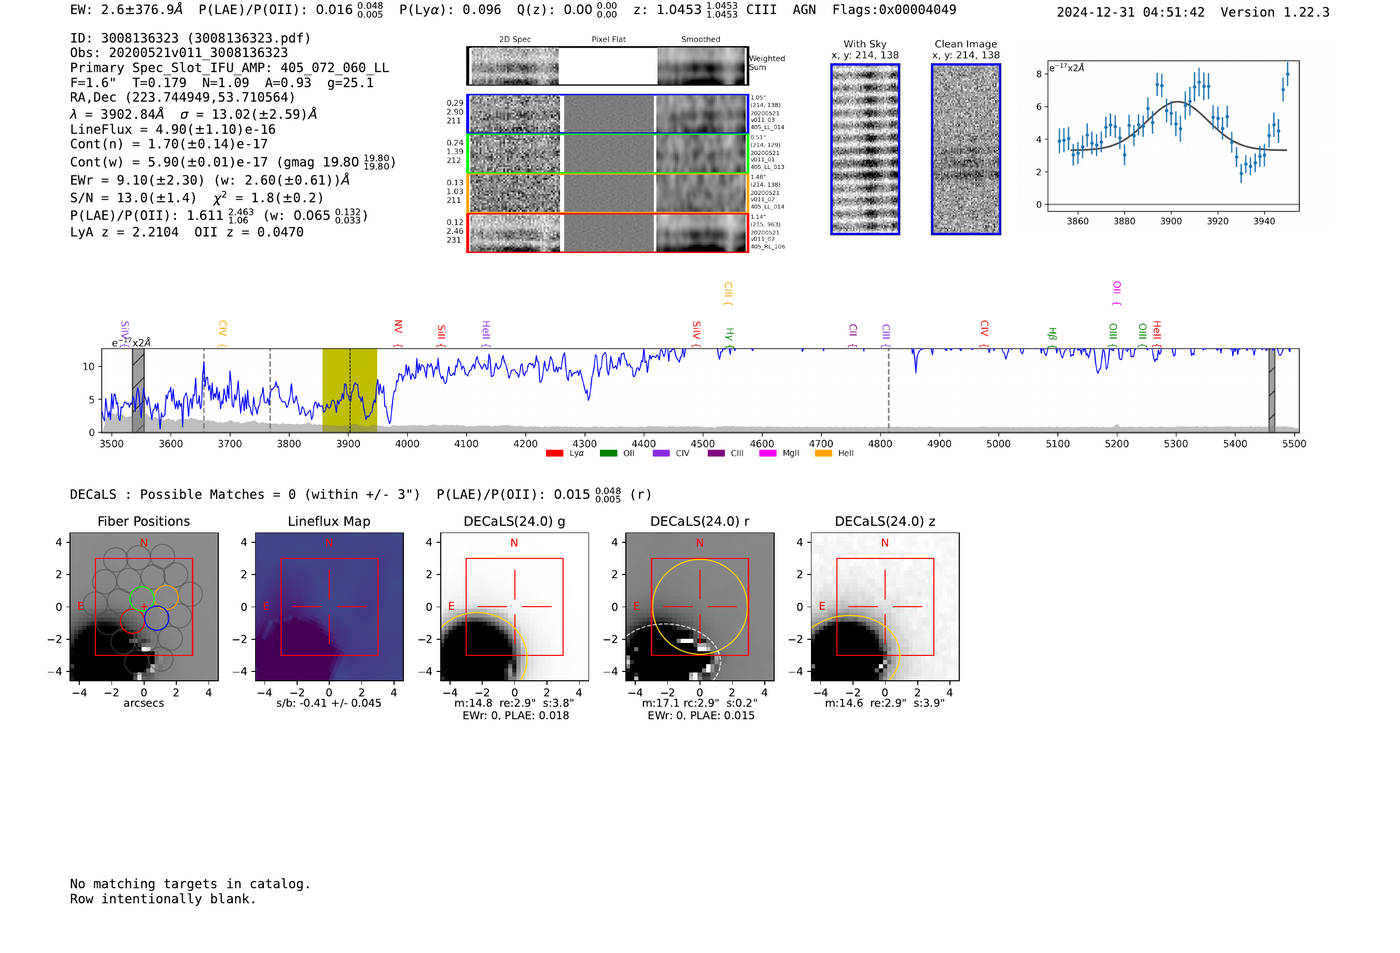1400x953 pixels.
Task: Open the Clean Image cutout
Action: coord(966,149)
